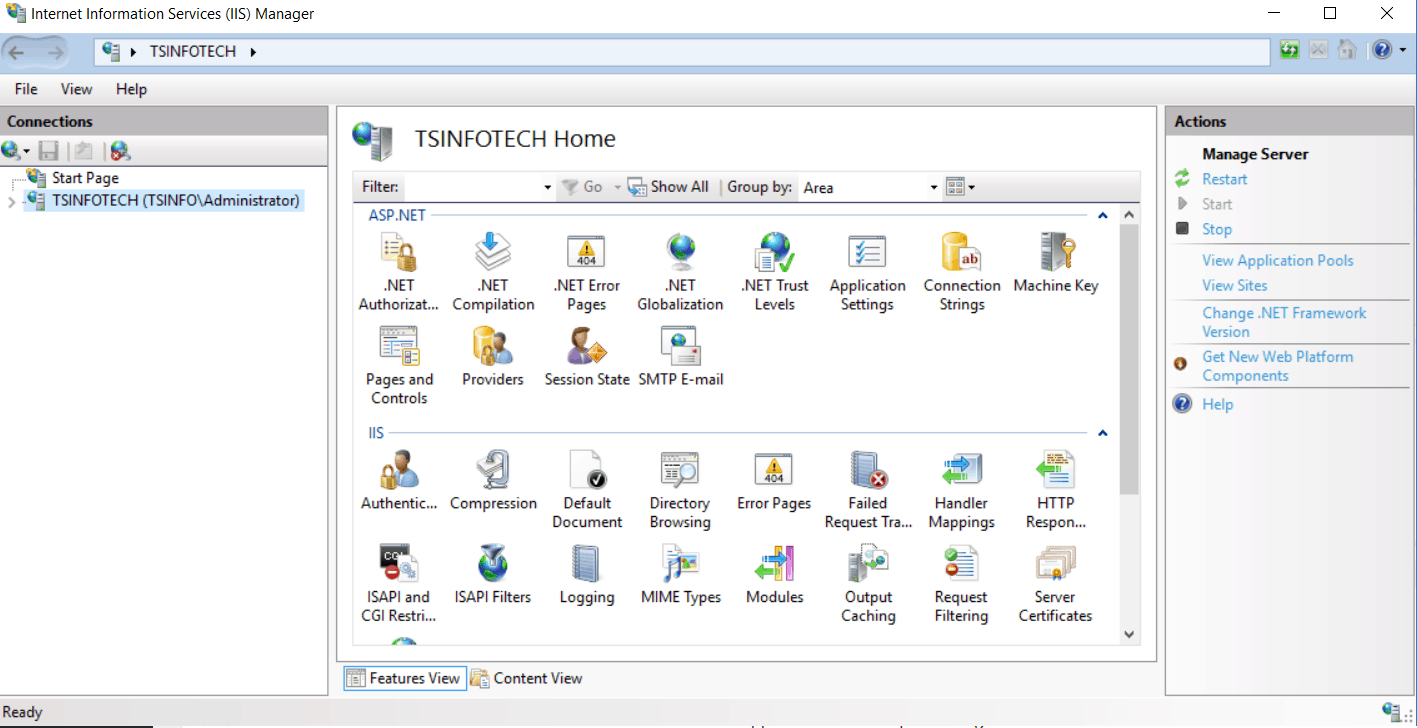This screenshot has width=1417, height=728.
Task: Switch to Content View
Action: [527, 678]
